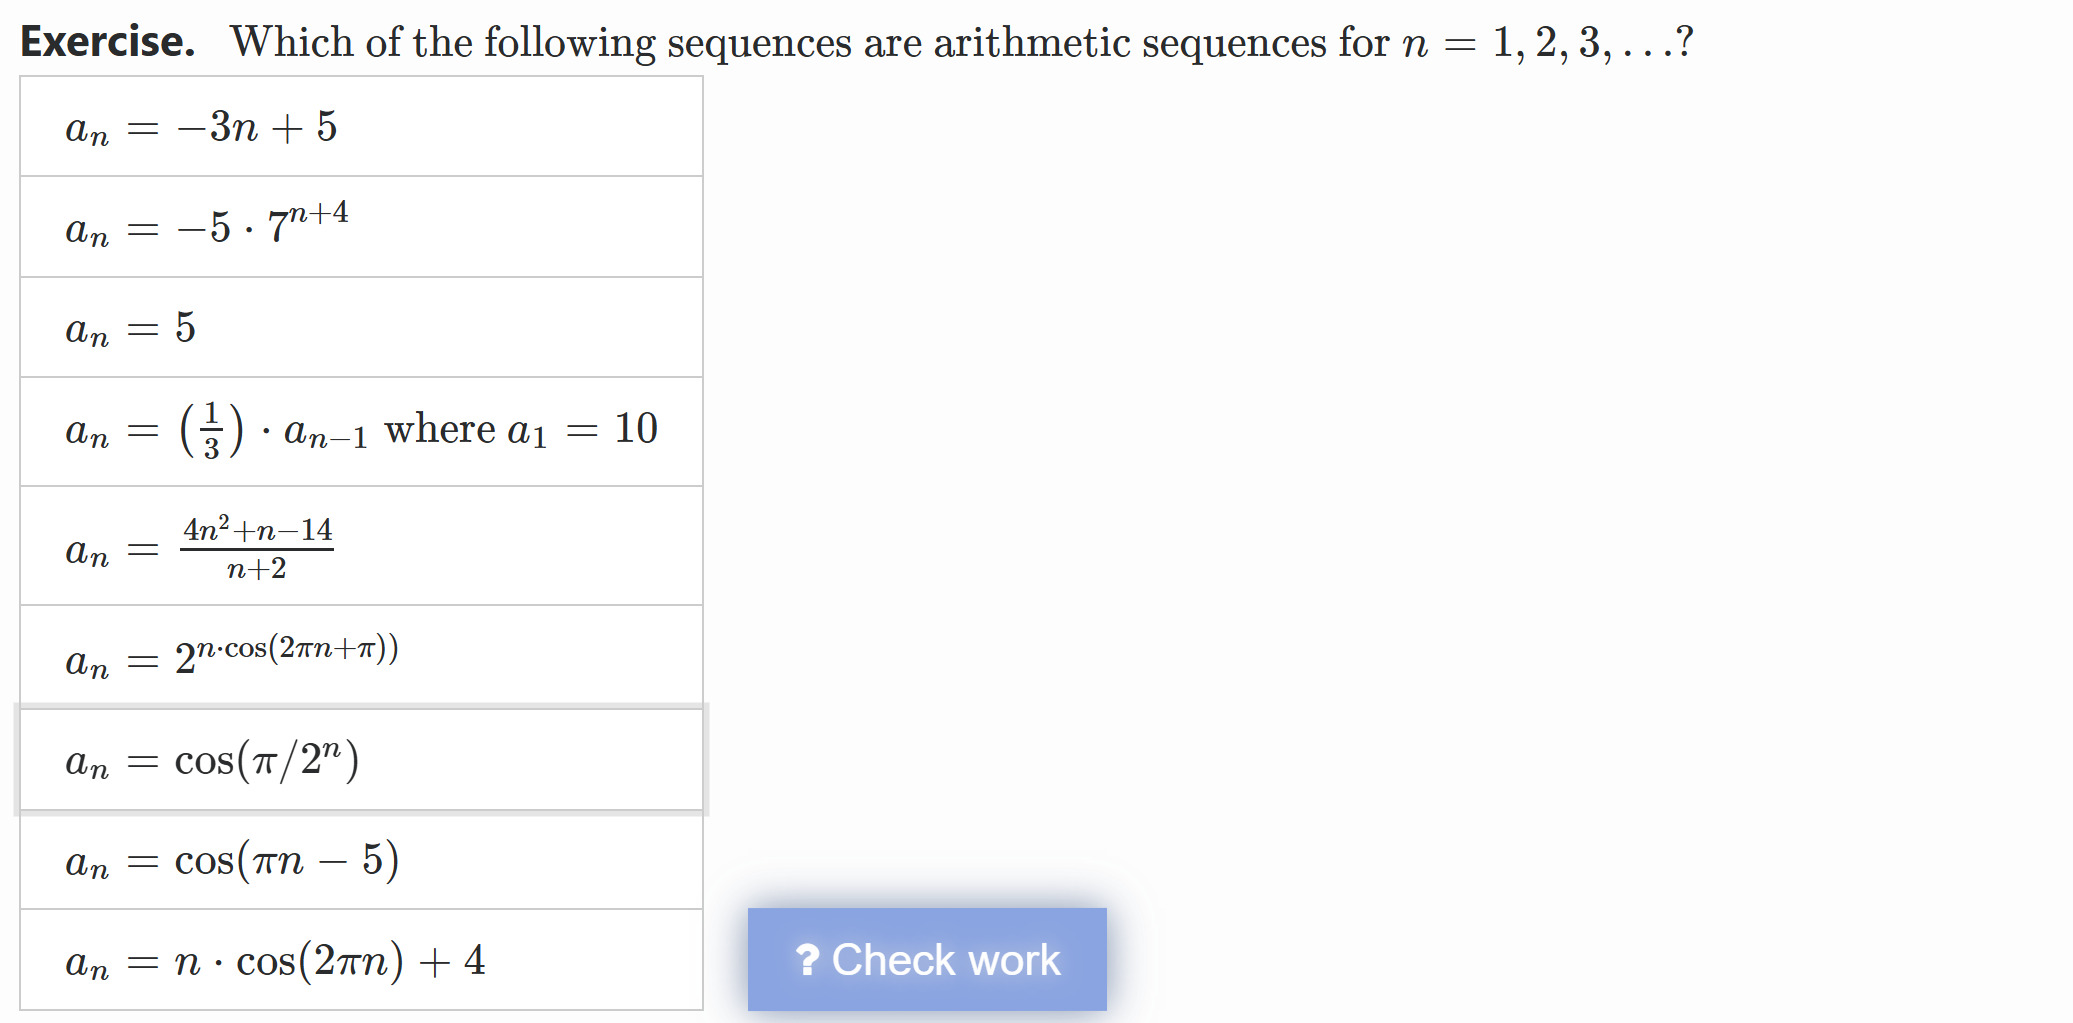
Task: Click the question mark icon on Check work
Action: coord(808,959)
